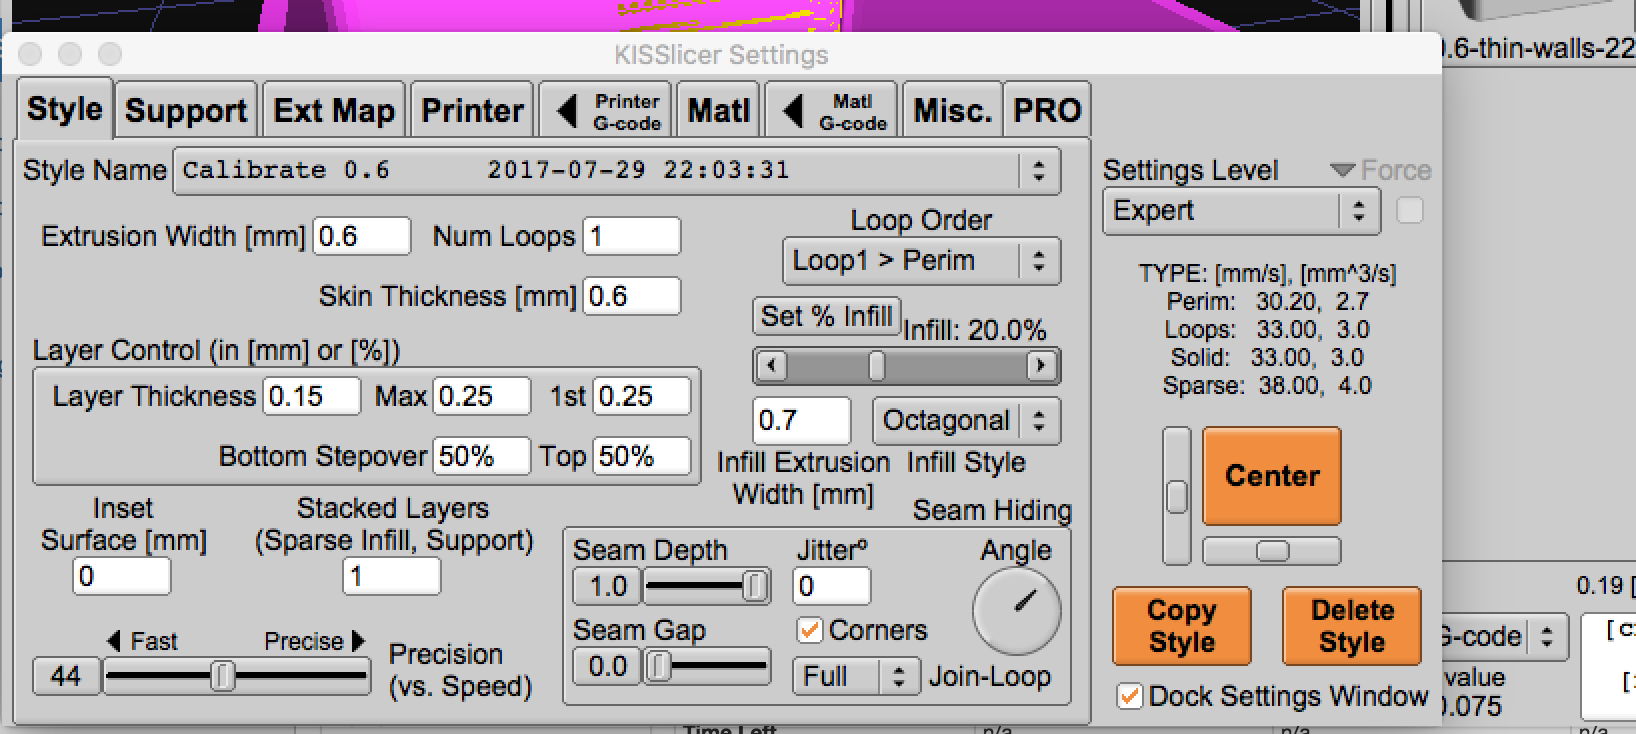Click the Top stepover input field
1636x734 pixels.
pos(642,457)
